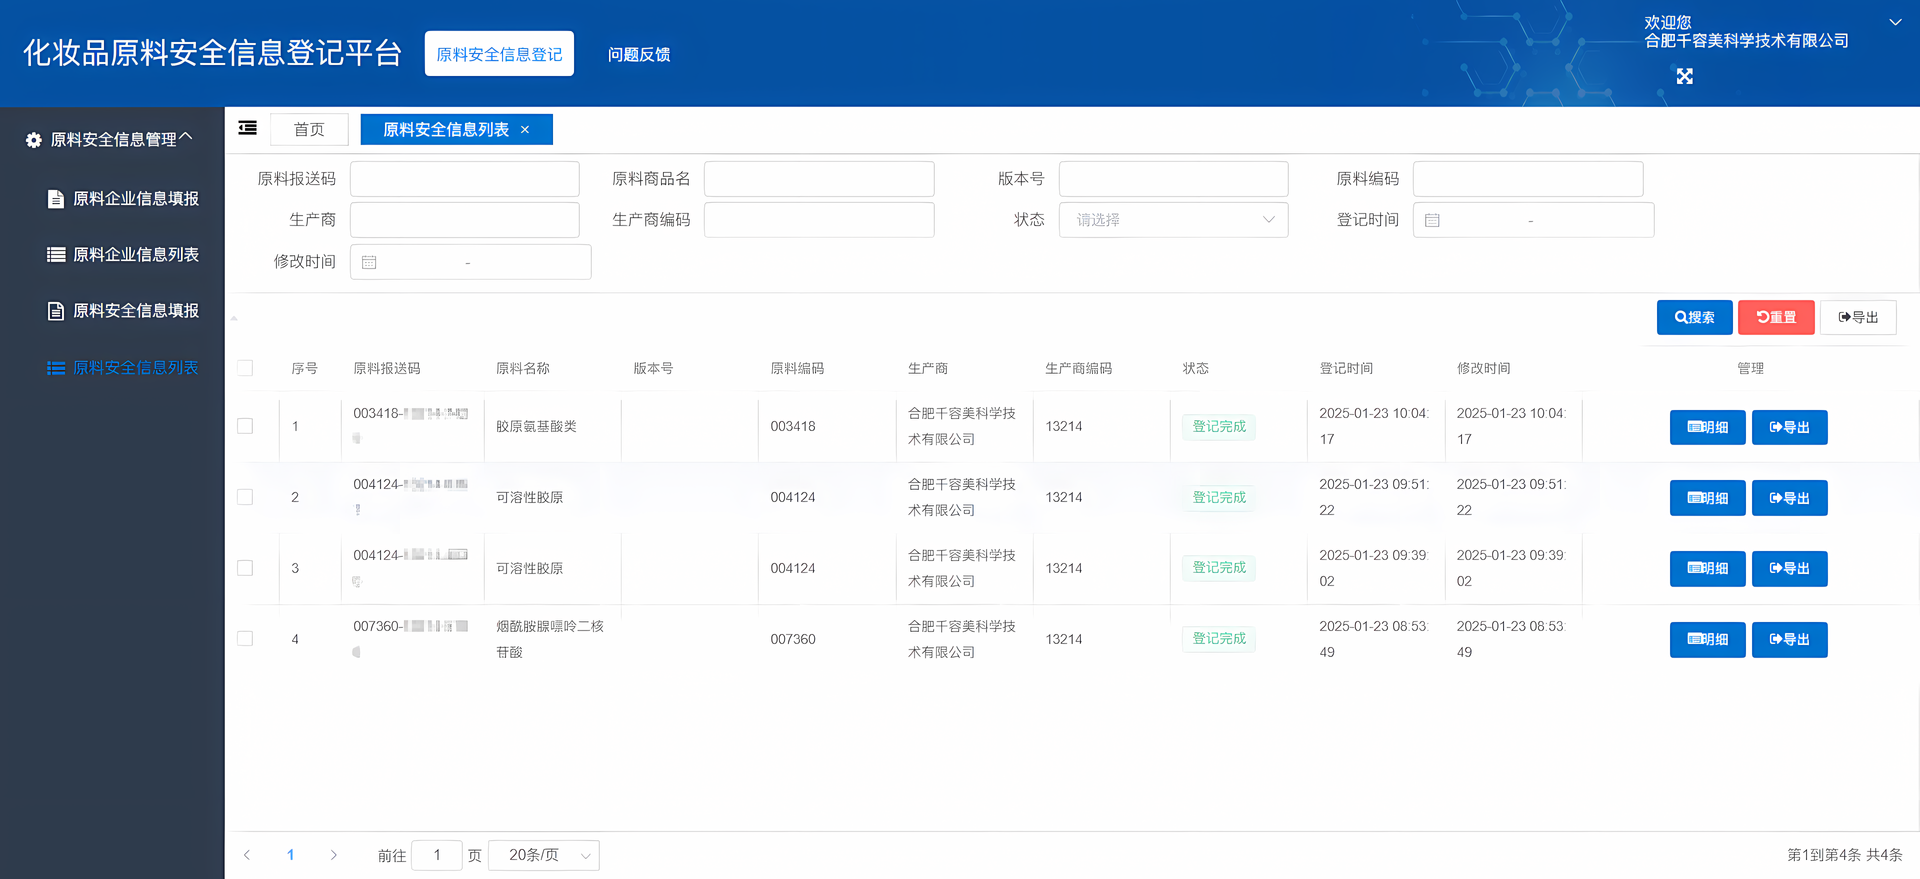1920x879 pixels.
Task: Open the 登记时间 date range picker
Action: coord(1533,220)
